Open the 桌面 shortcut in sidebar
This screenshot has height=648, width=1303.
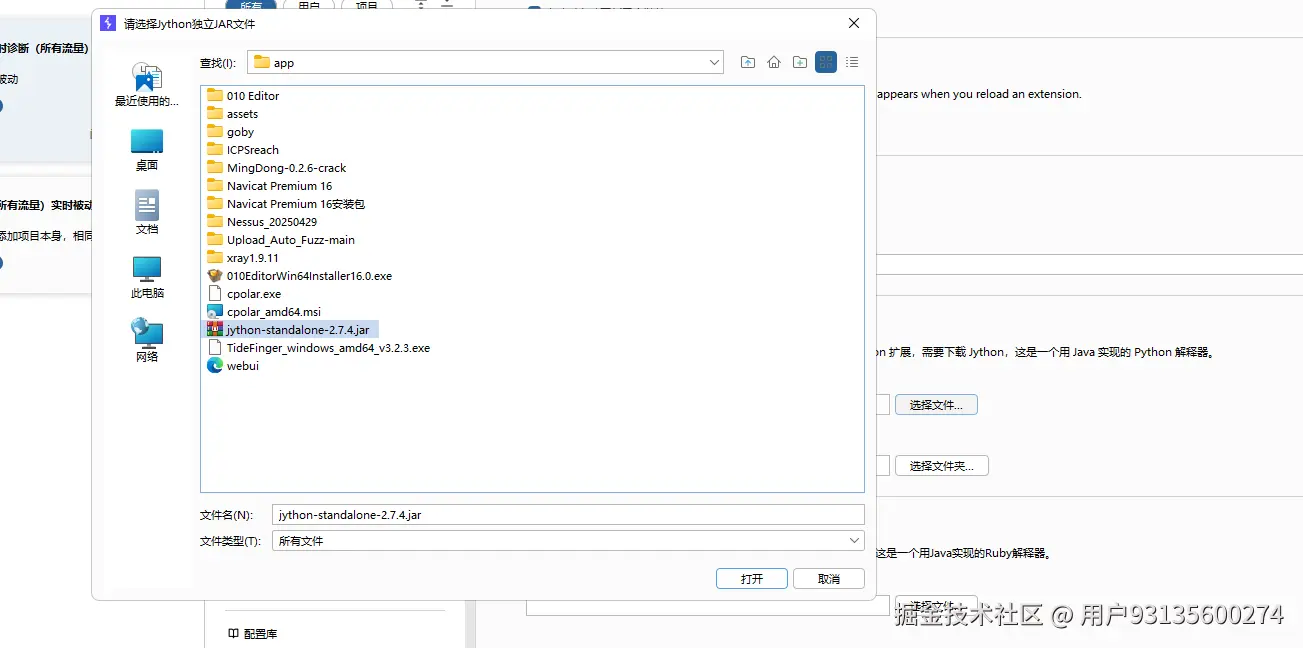tap(147, 150)
